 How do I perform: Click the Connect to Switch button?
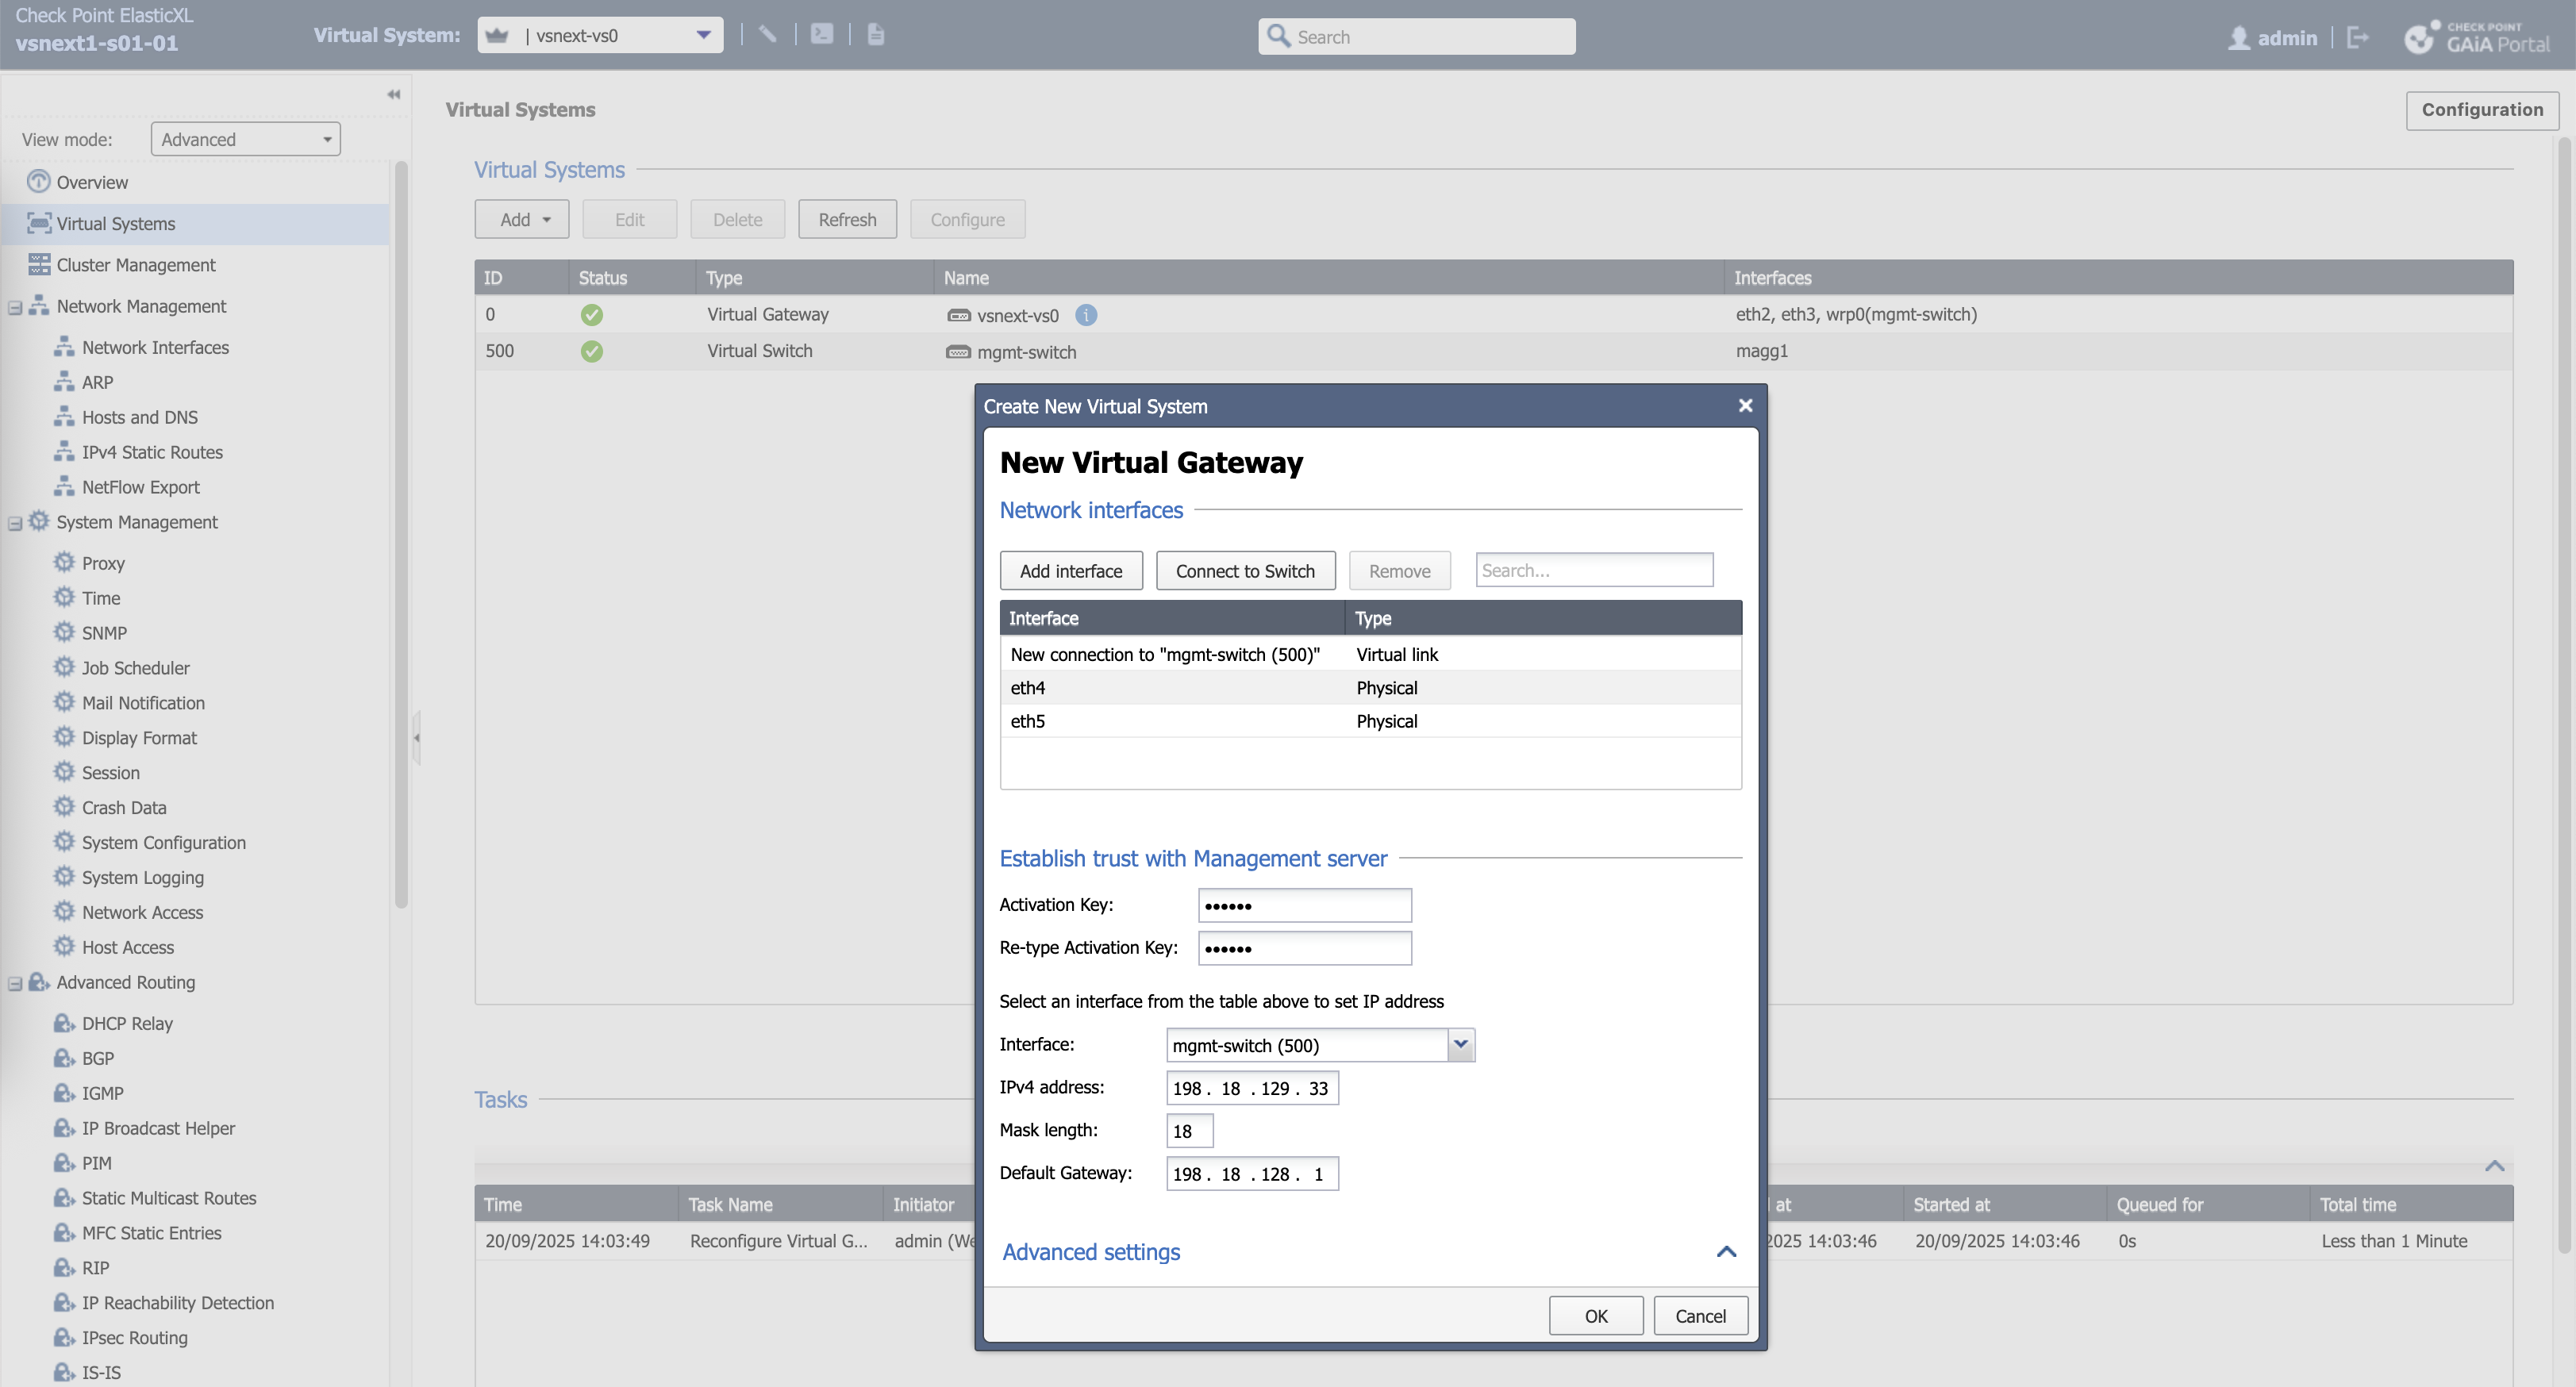(x=1244, y=571)
